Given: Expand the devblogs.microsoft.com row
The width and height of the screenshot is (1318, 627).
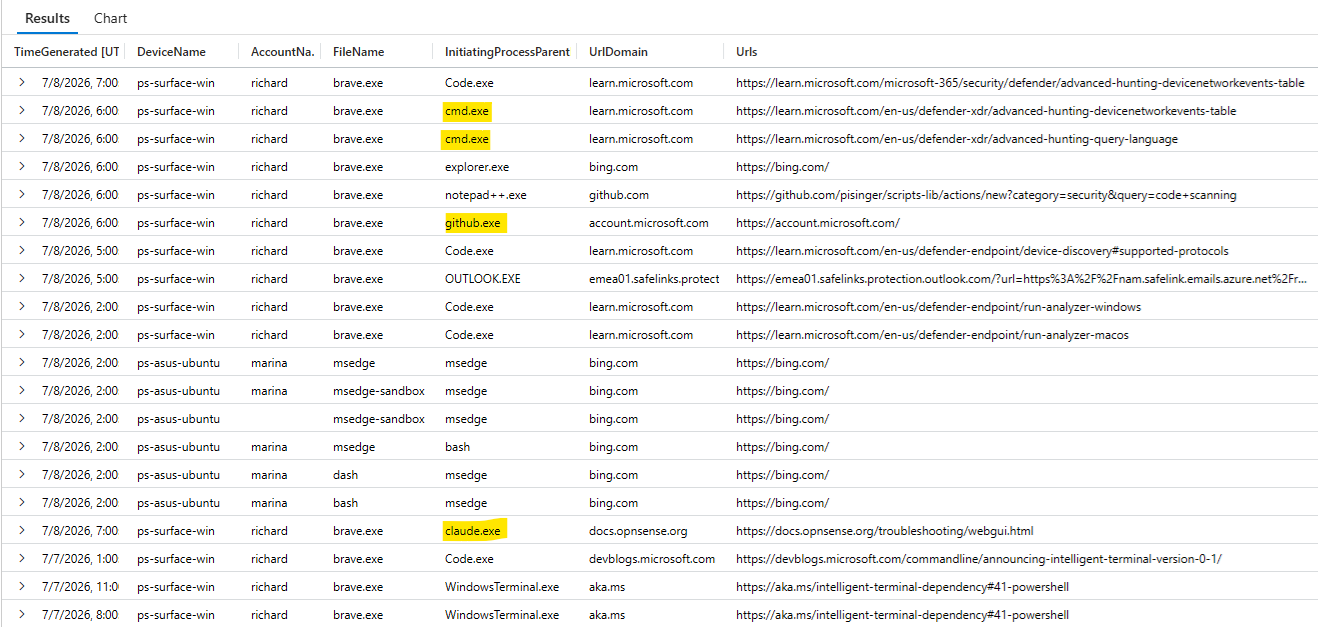Looking at the screenshot, I should [22, 559].
